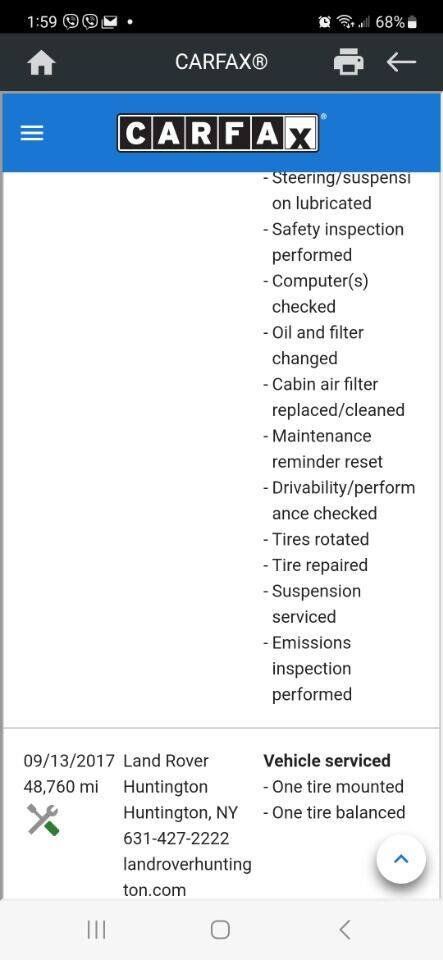Screen dimensions: 443x960
Task: Tap Android recent apps button
Action: pos(96,929)
